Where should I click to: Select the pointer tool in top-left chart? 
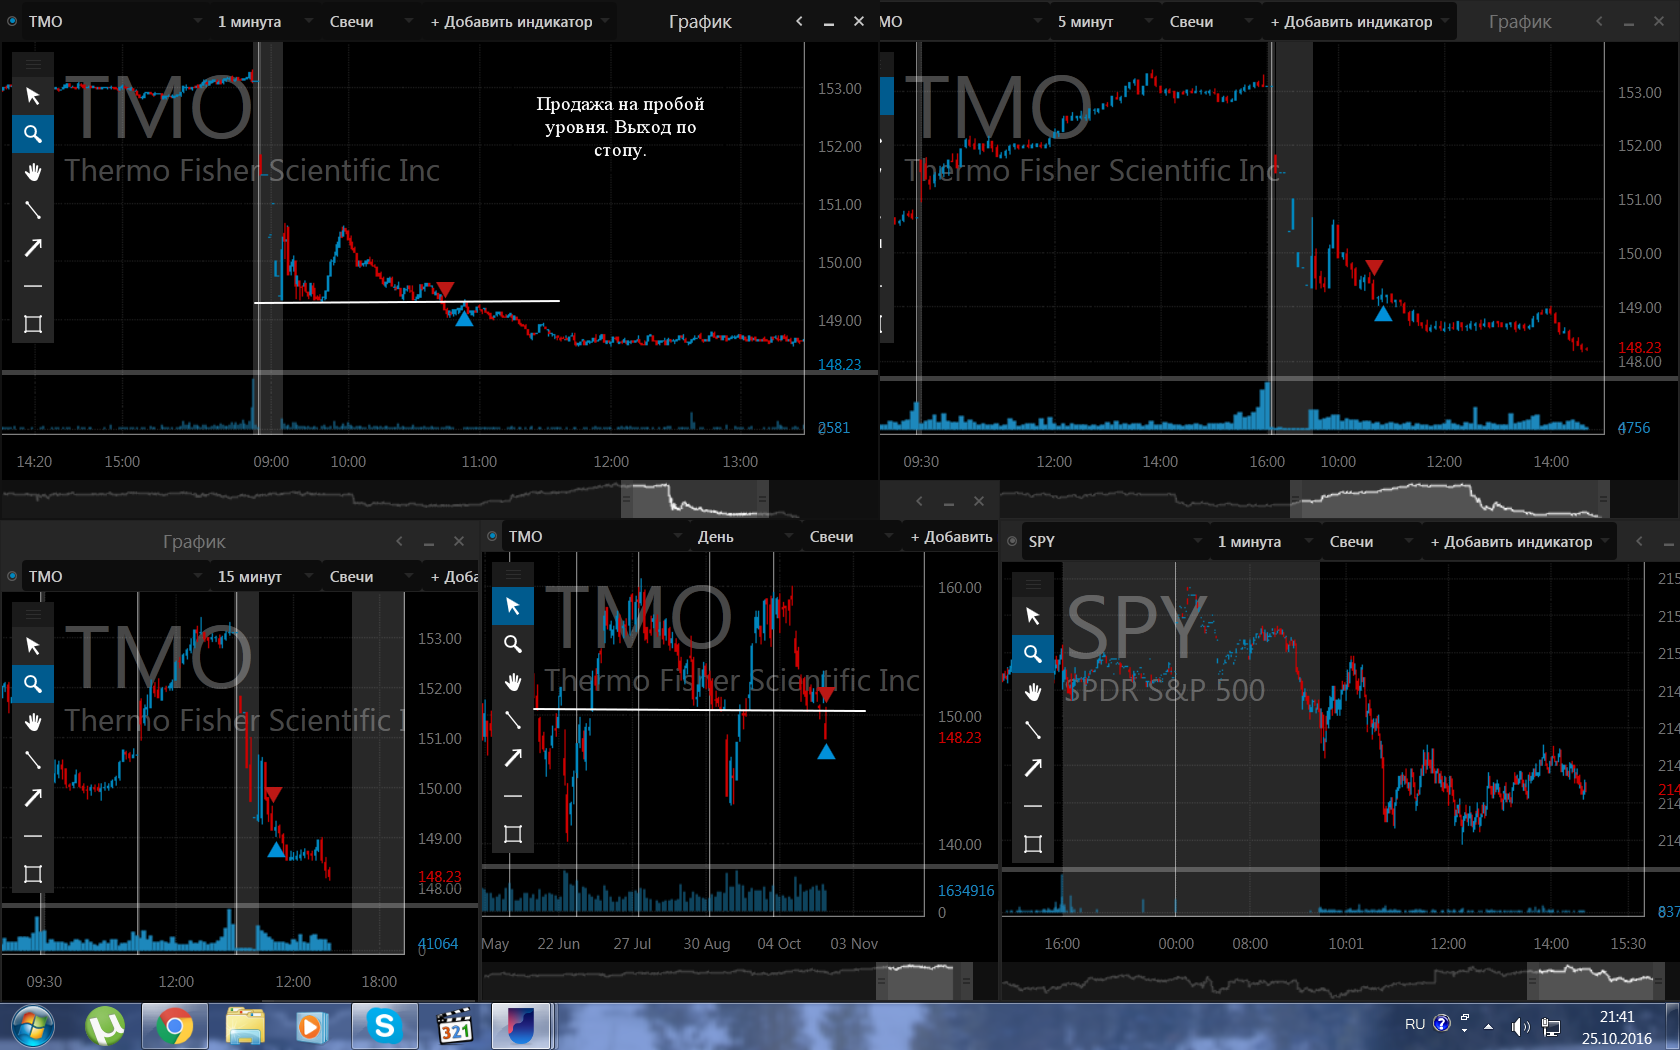tap(33, 96)
